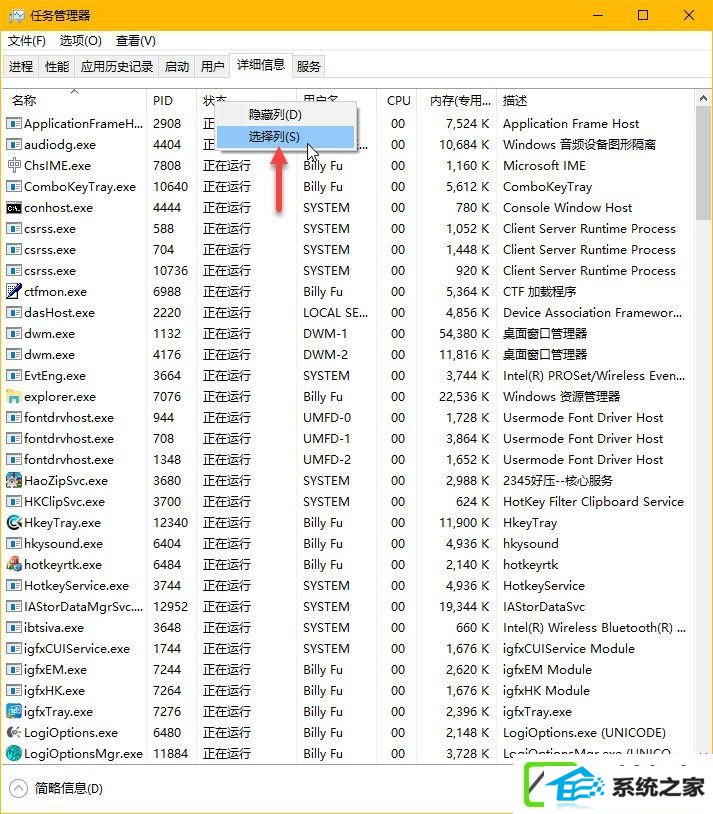Select the csrss.exe row with PID 10736
Viewport: 713px width, 814px height.
coord(348,270)
